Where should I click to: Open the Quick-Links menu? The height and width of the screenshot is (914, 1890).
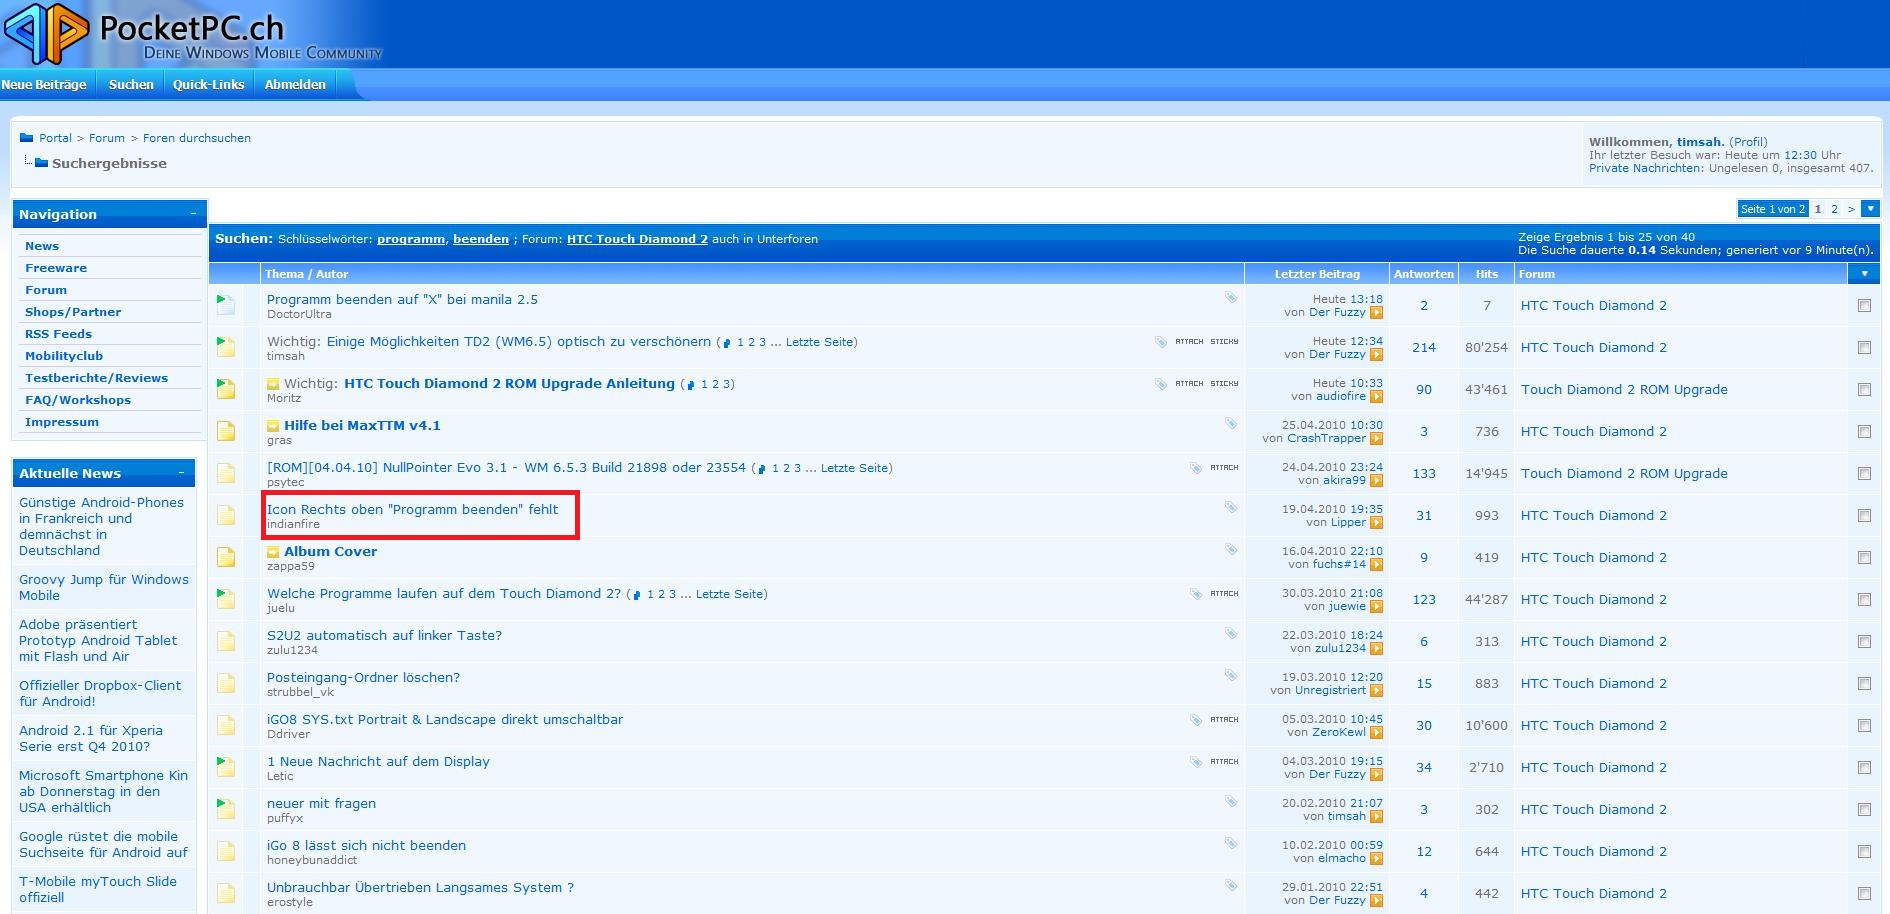[x=208, y=85]
